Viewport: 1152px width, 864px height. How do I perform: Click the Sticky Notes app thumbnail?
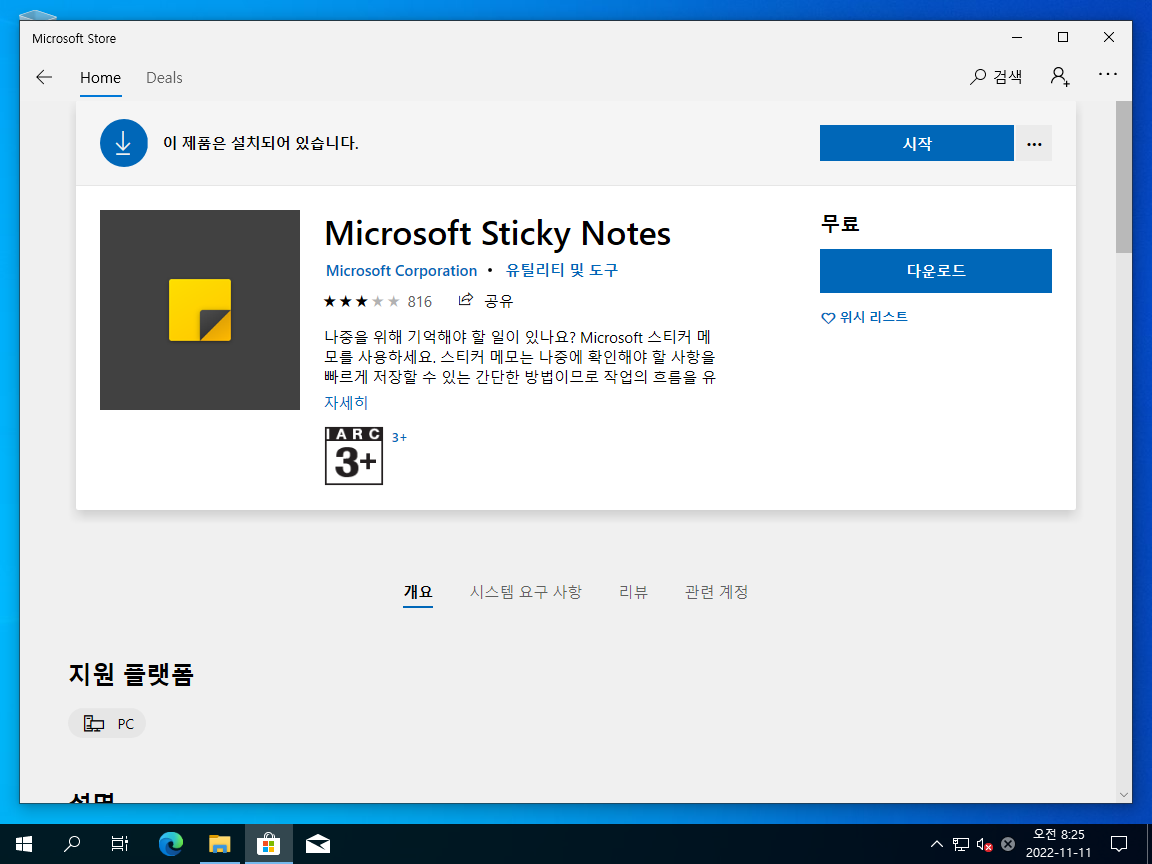tap(200, 310)
